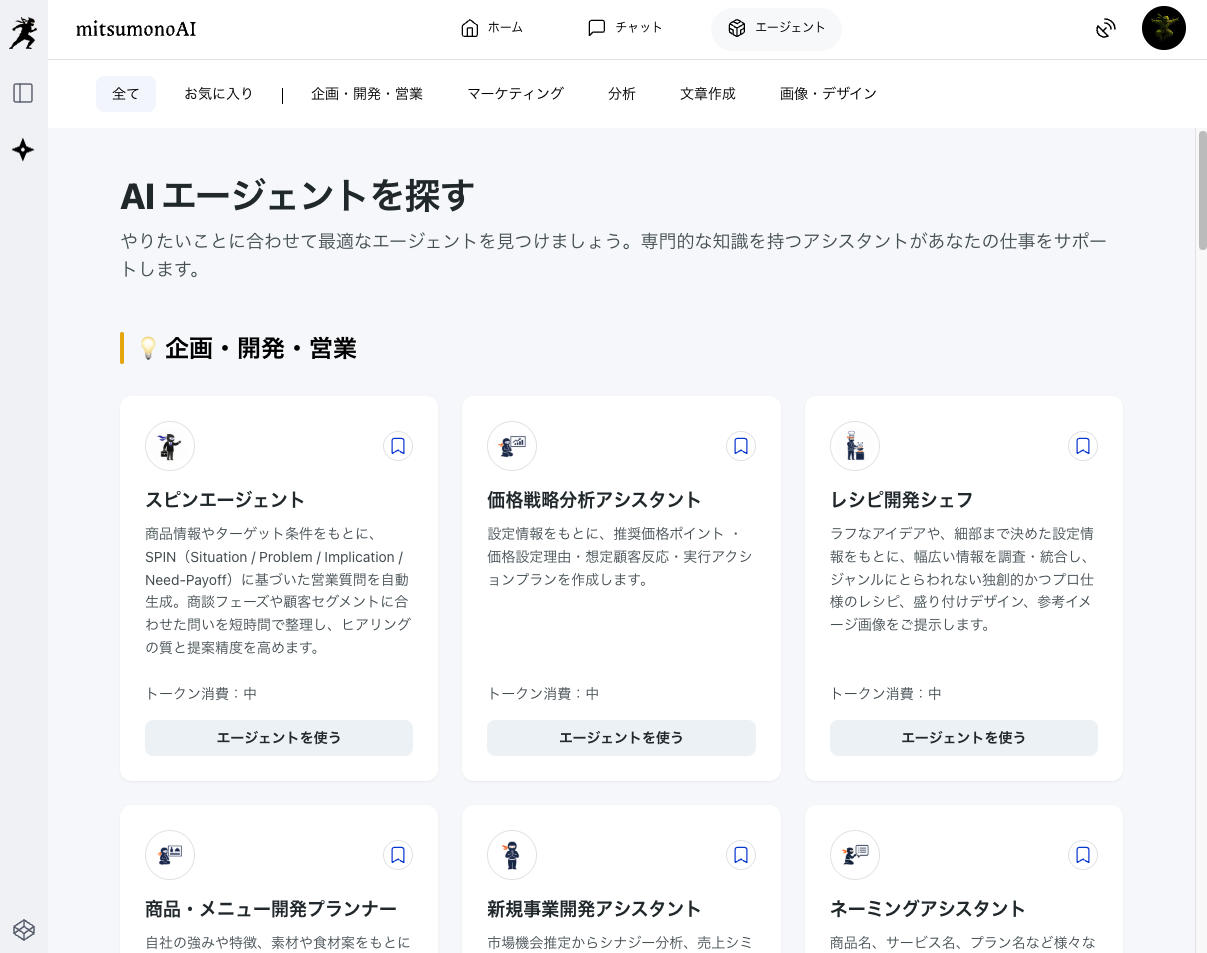Toggle the sidebar panel icon
The image size is (1207, 953).
tap(23, 93)
